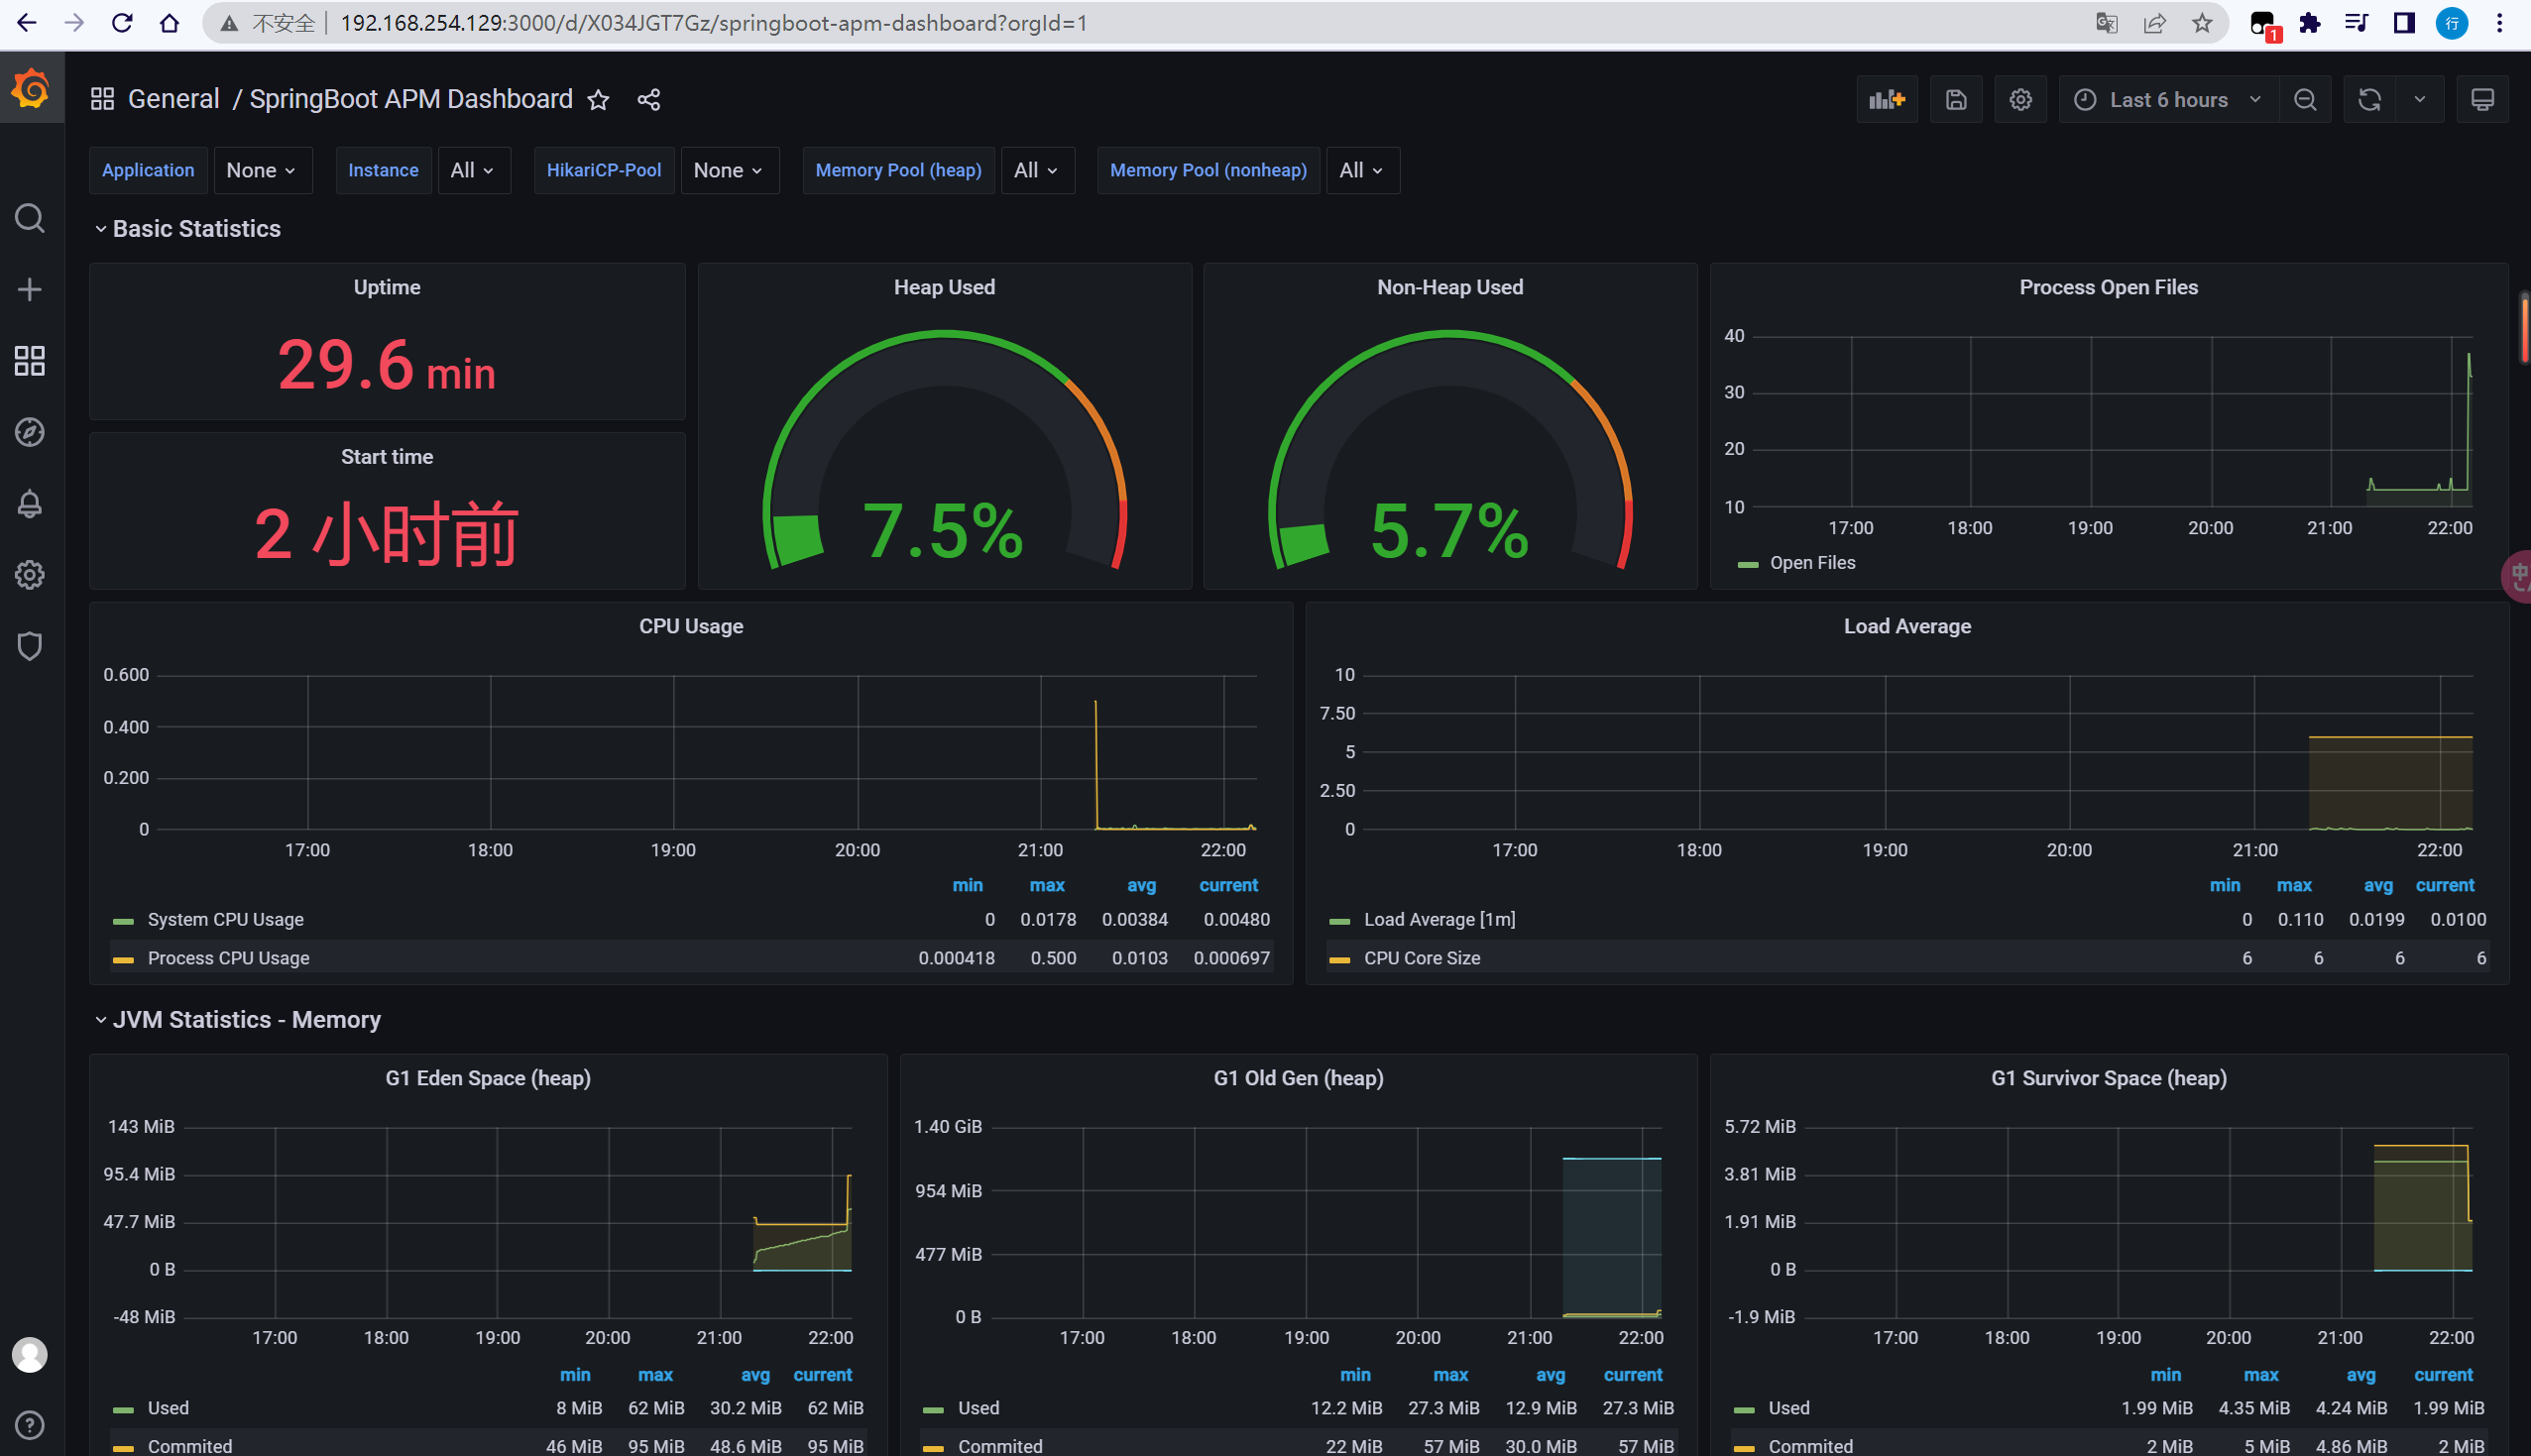Open the Load Average panel title menu
Screen dimensions: 2531x1456
(1907, 626)
